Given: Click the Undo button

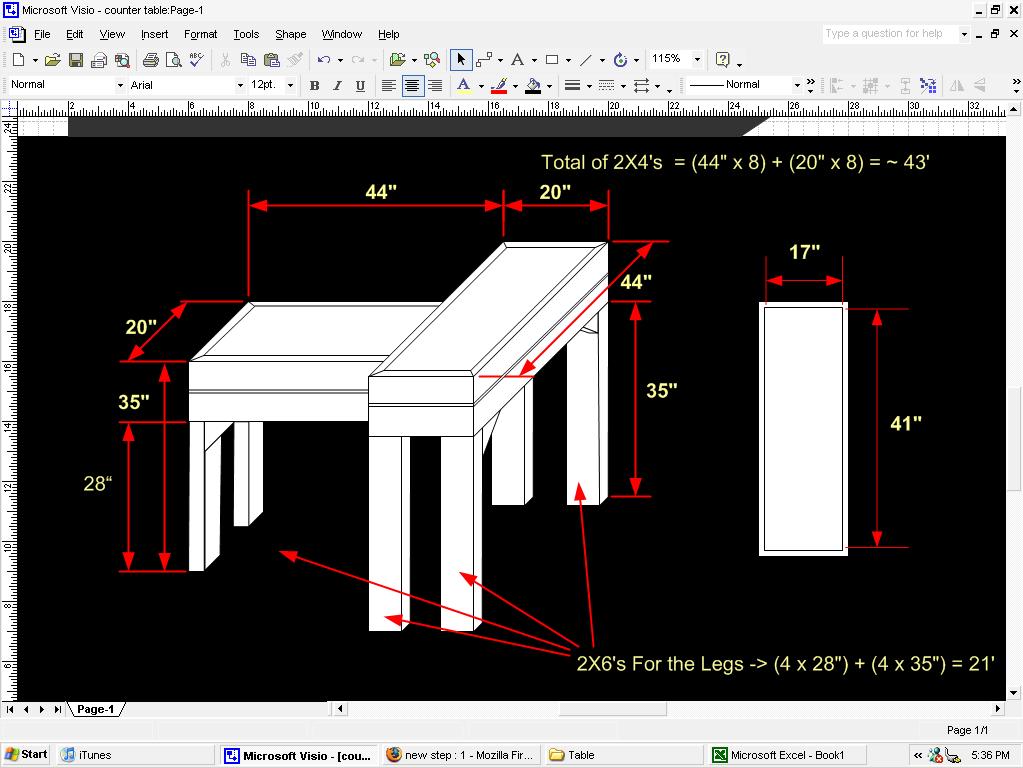Looking at the screenshot, I should tap(324, 59).
